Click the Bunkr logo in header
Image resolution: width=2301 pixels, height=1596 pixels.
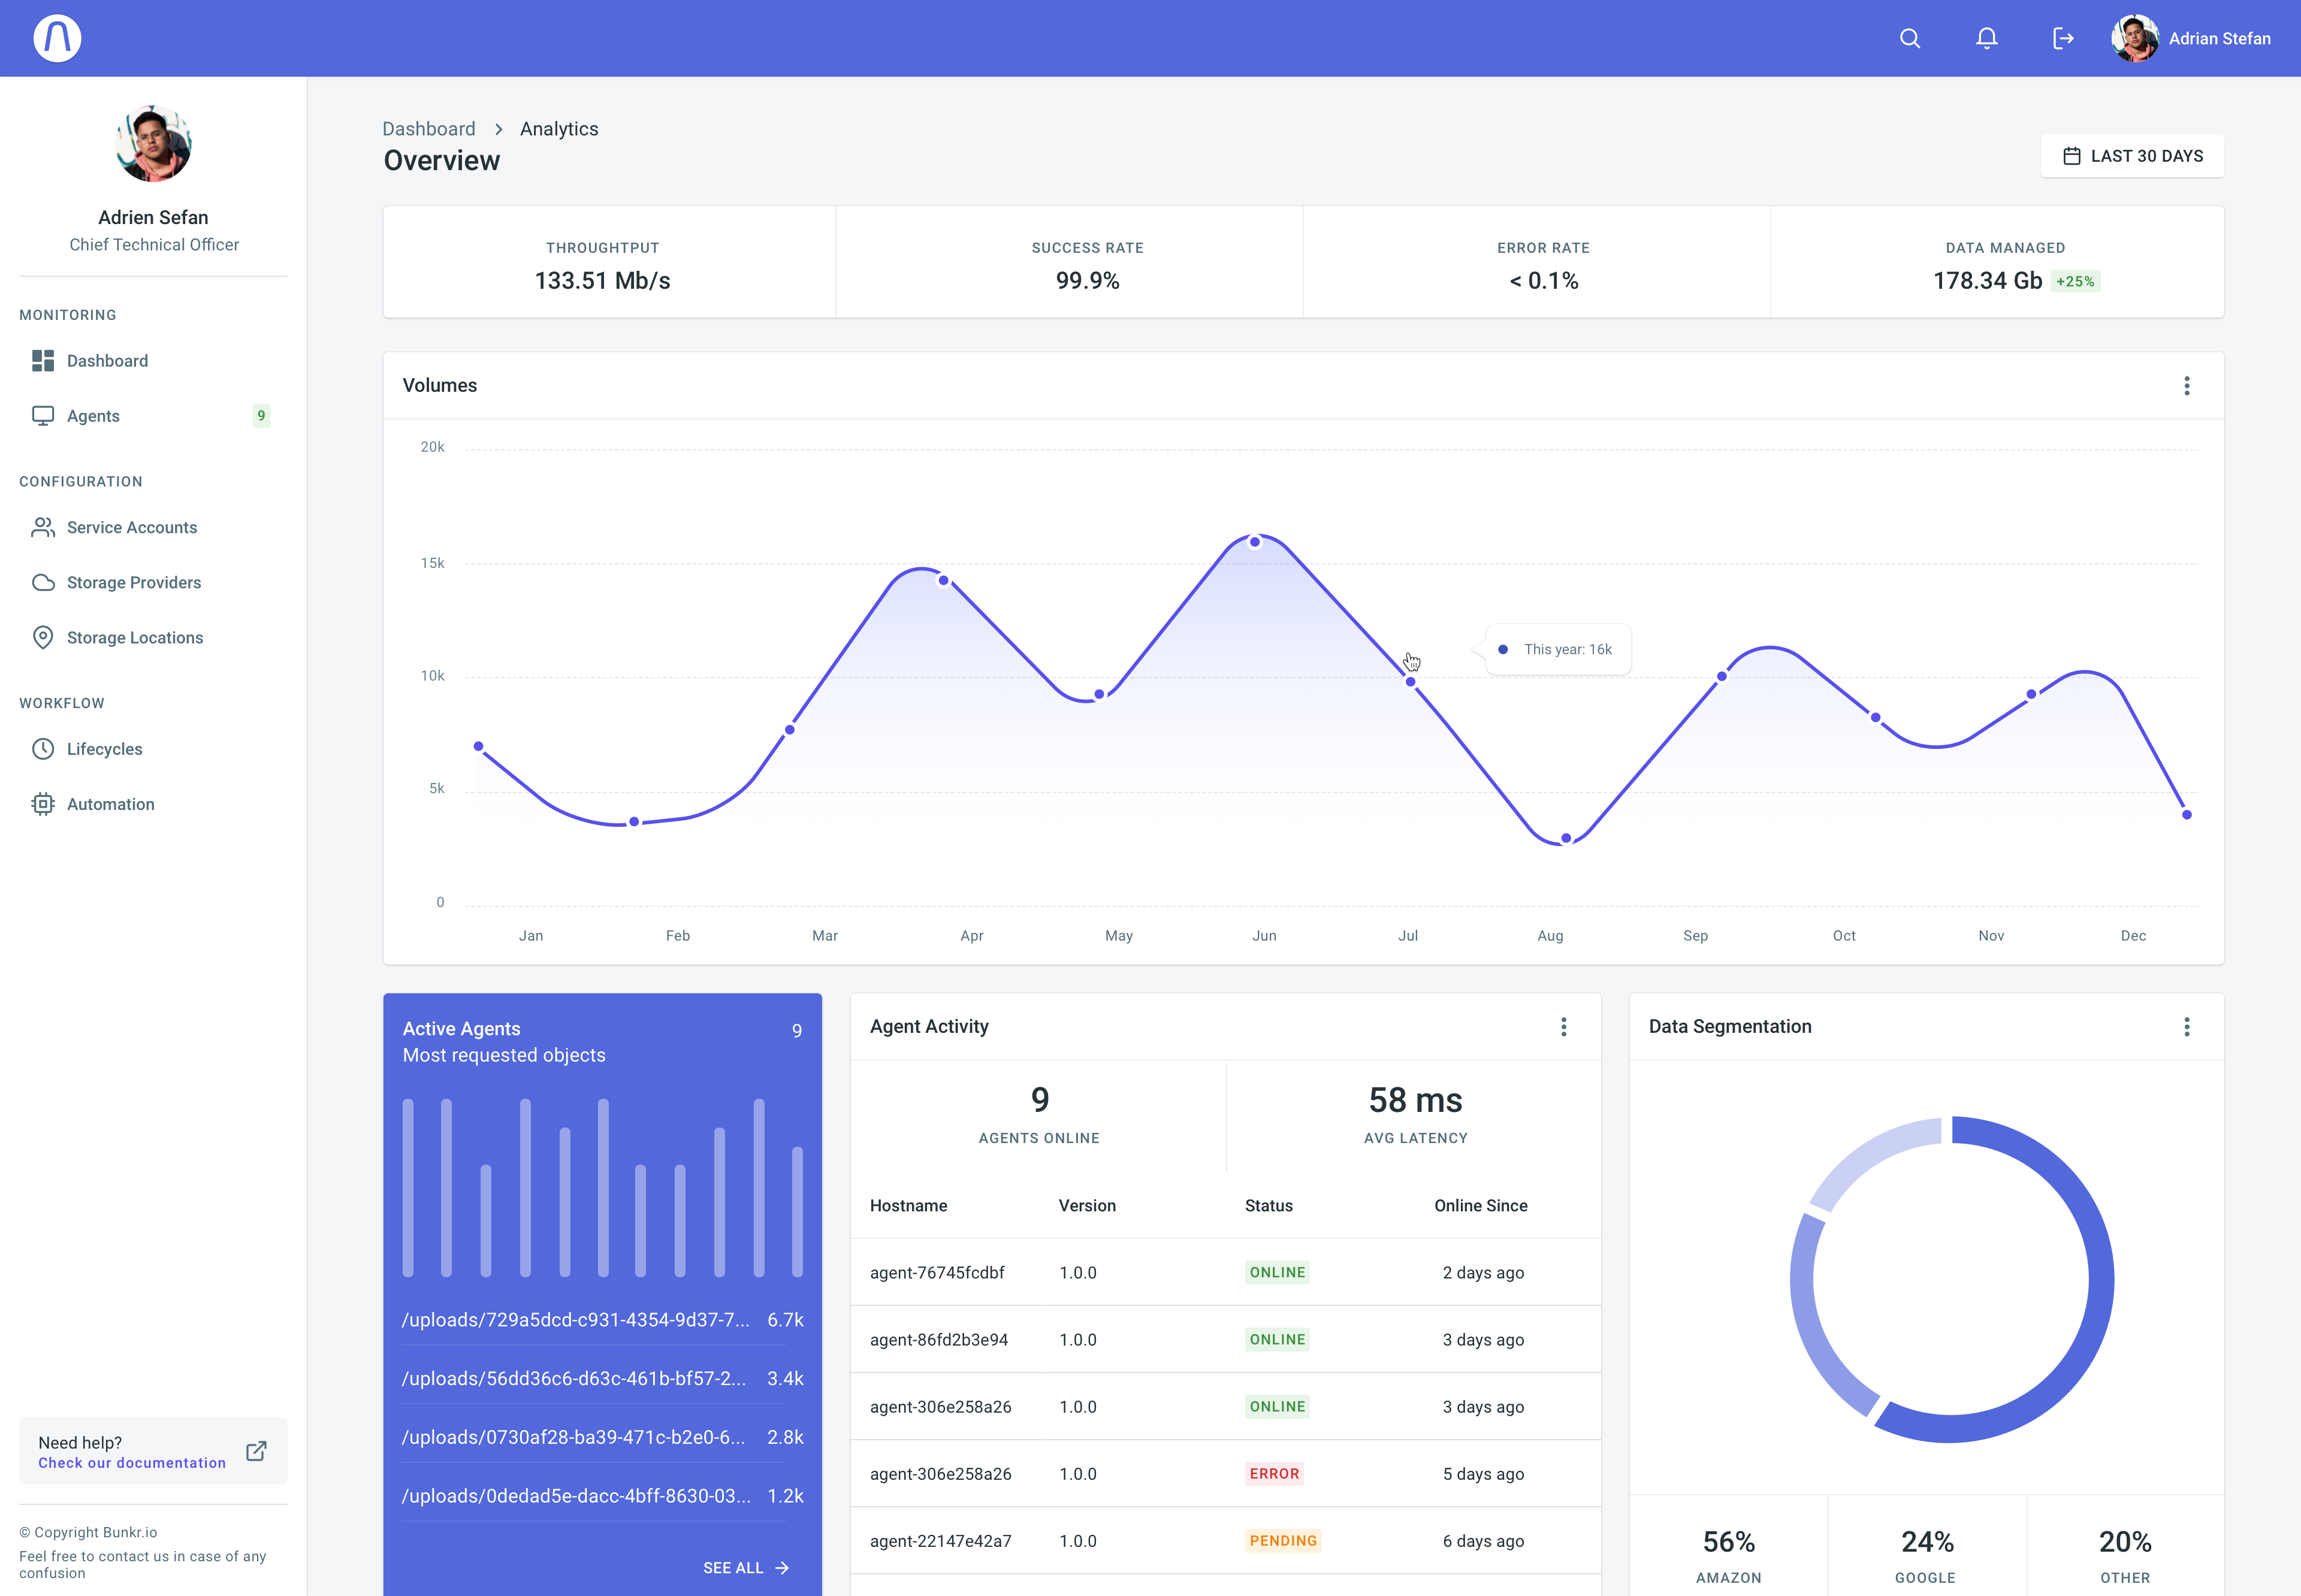[57, 38]
